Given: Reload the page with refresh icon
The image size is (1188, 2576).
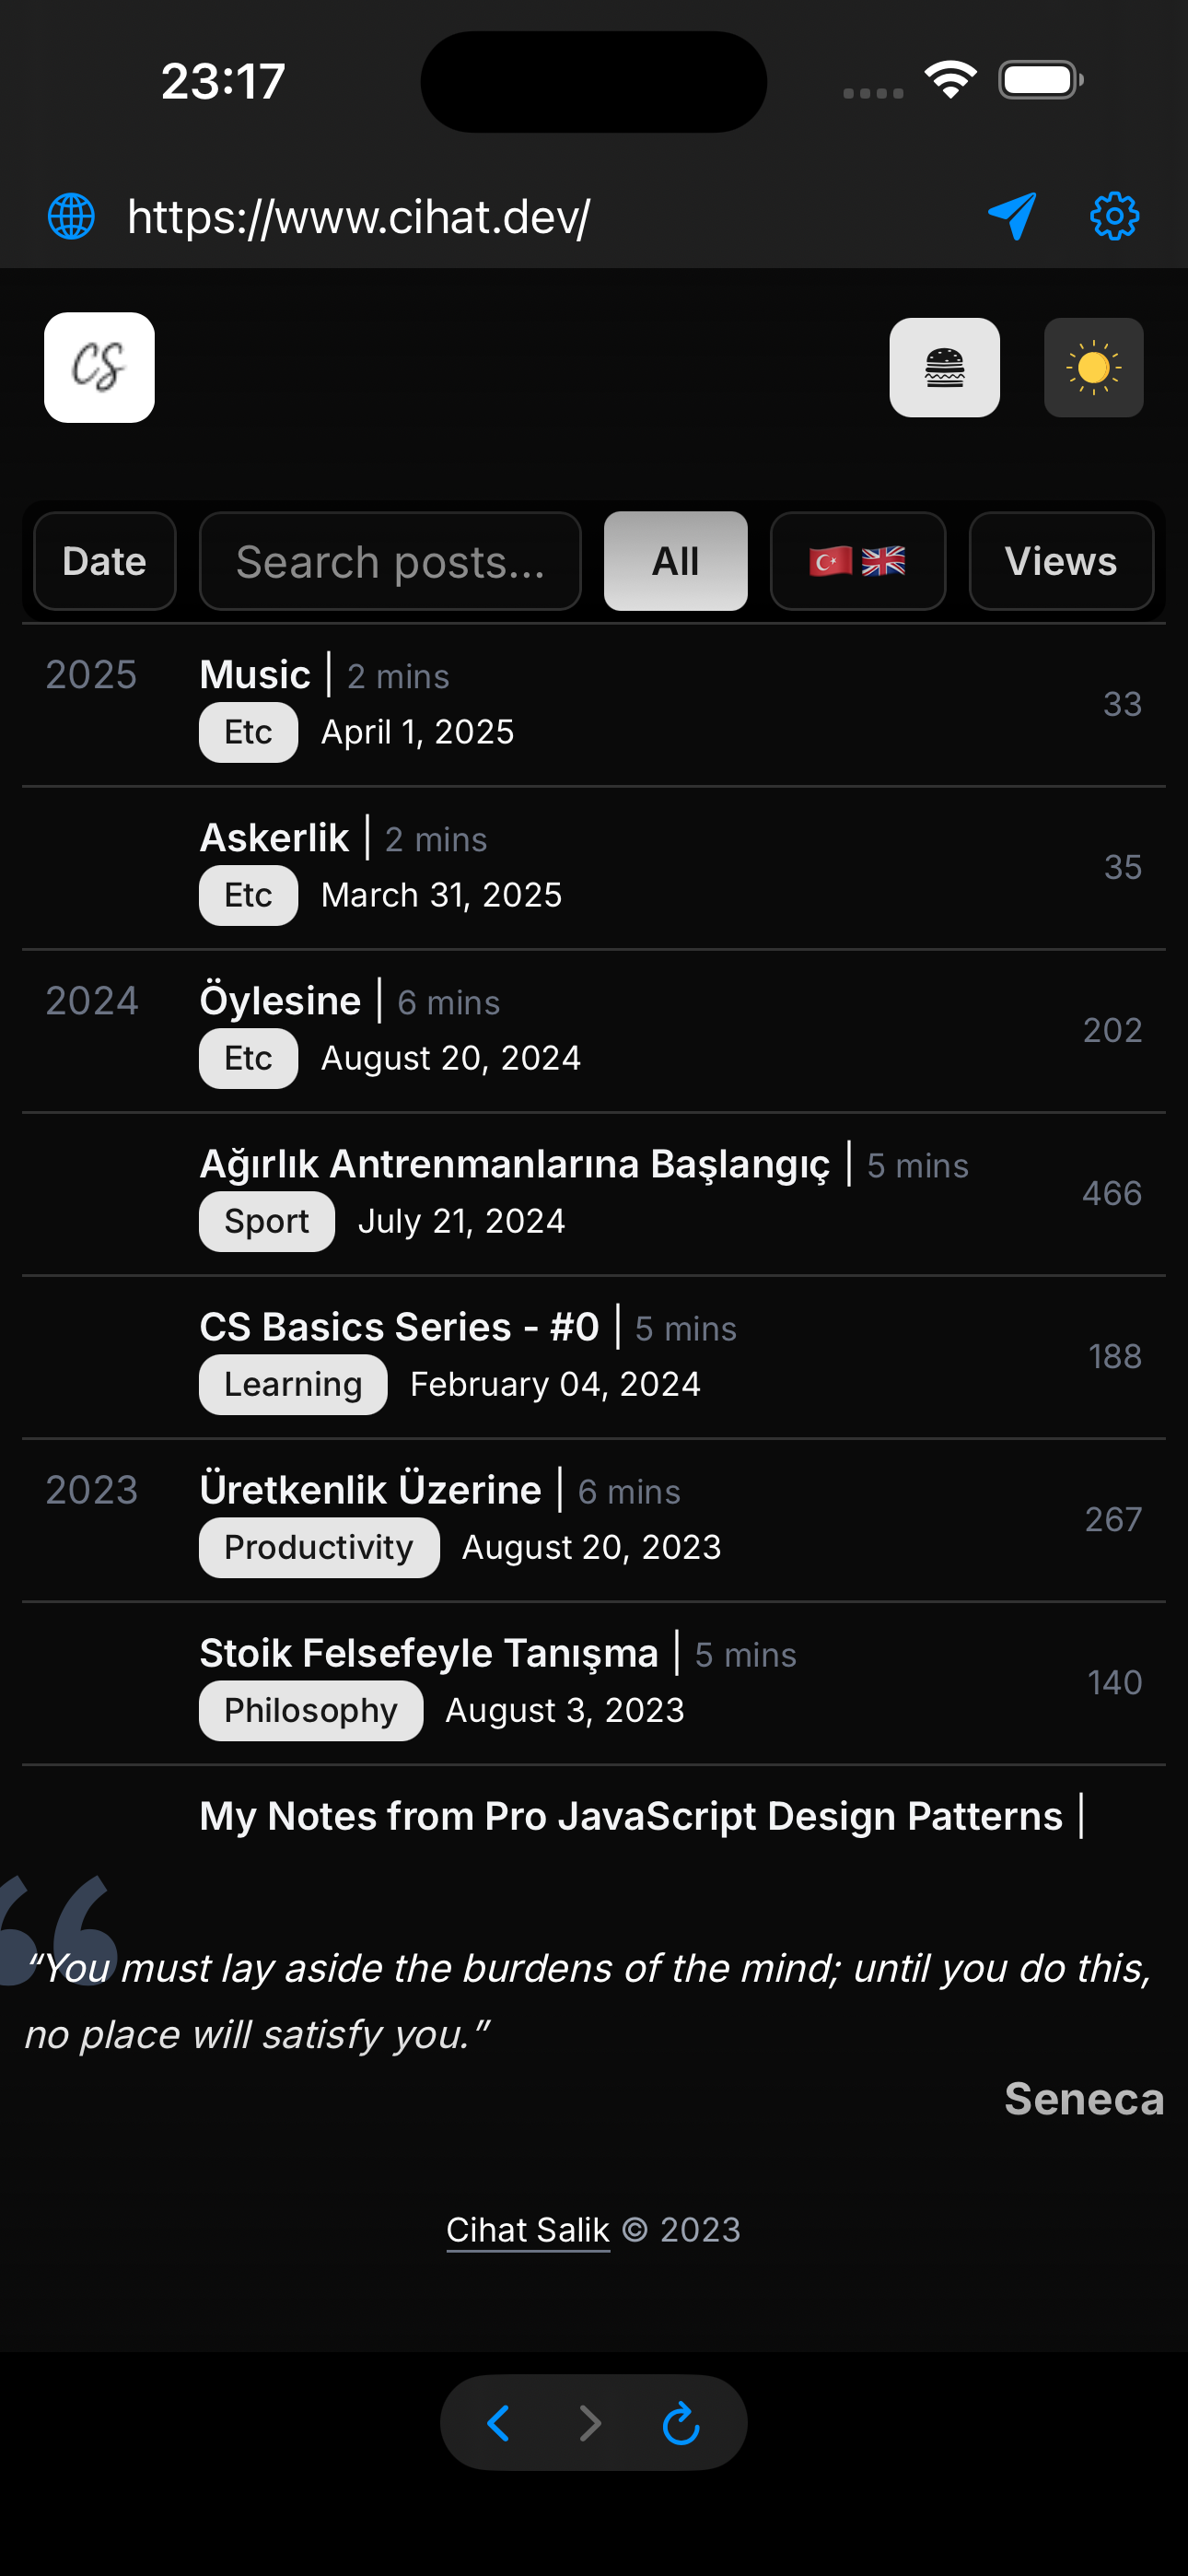Looking at the screenshot, I should coord(681,2423).
